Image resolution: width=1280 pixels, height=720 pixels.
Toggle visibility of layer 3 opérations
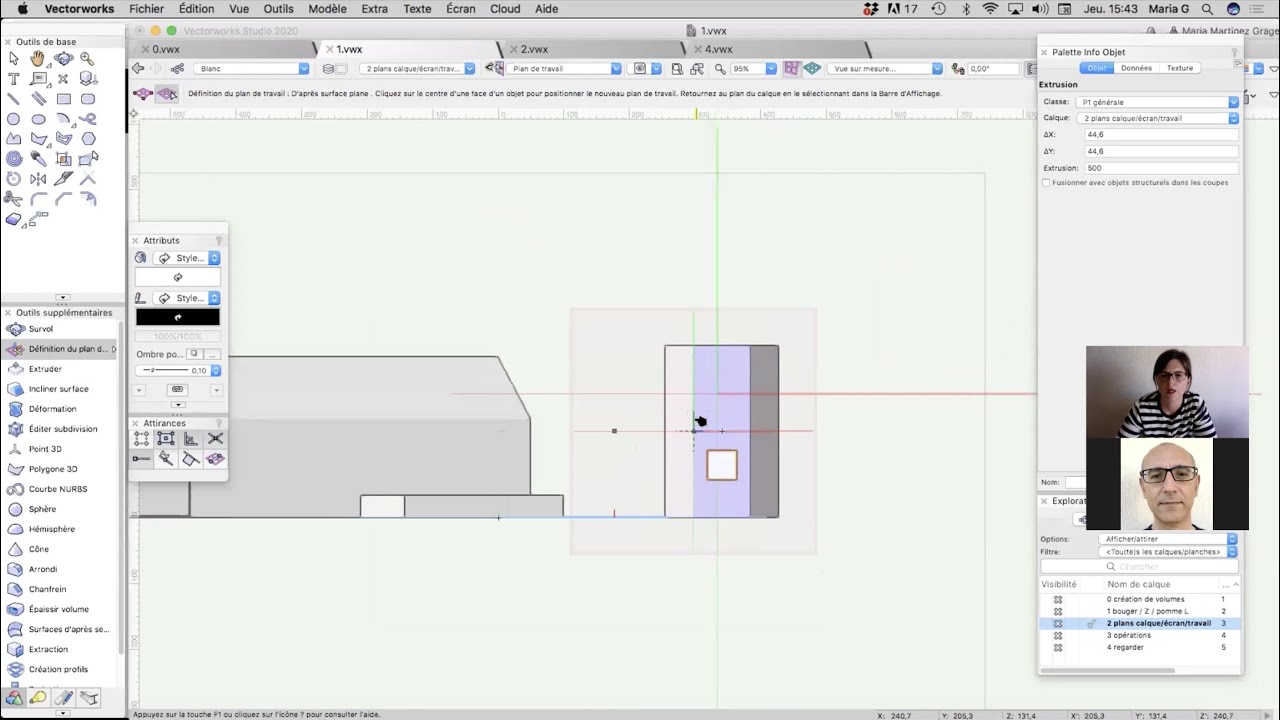pos(1058,635)
